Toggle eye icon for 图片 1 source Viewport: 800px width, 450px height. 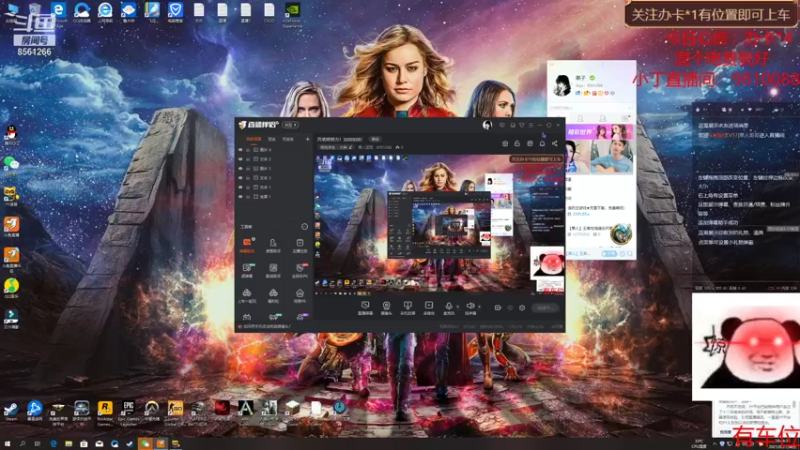(240, 168)
